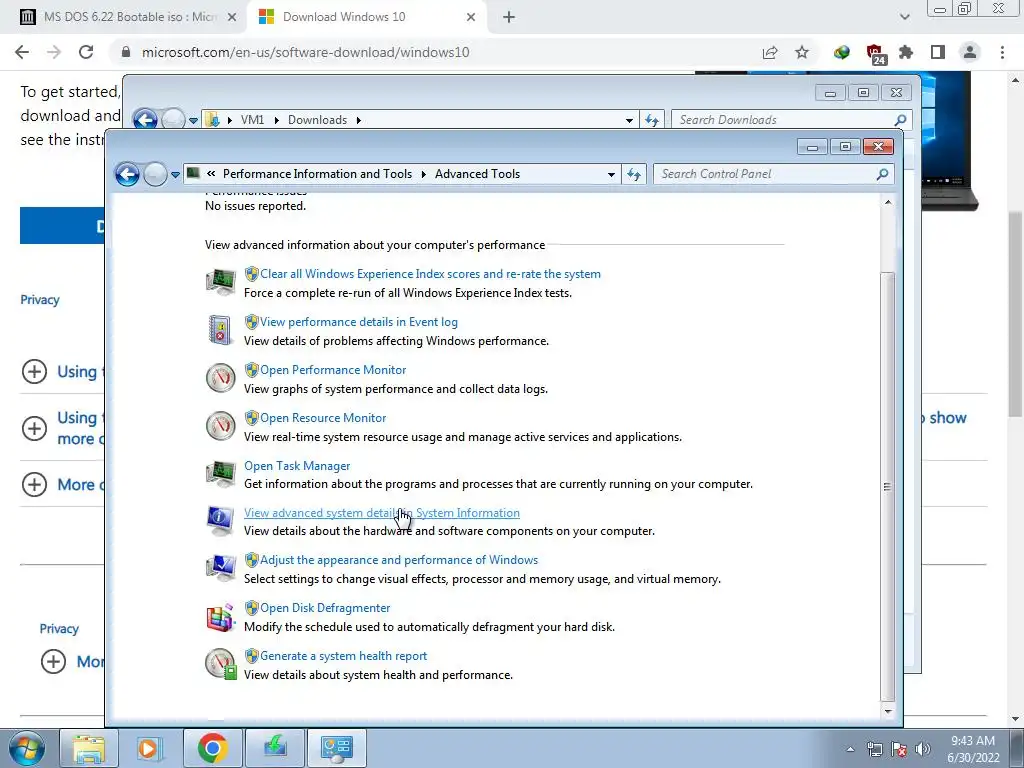Open Chrome three-dot menu
Screen dimensions: 1024x768
(x=1002, y=52)
